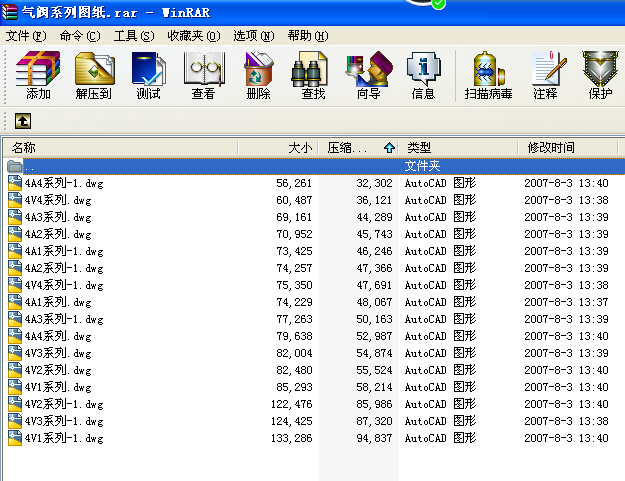Select file name 4A1系列.dwg

(58, 302)
